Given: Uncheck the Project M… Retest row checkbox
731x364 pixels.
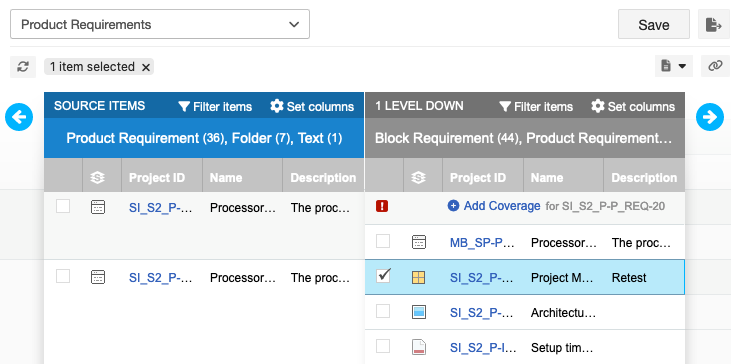Looking at the screenshot, I should 383,276.
